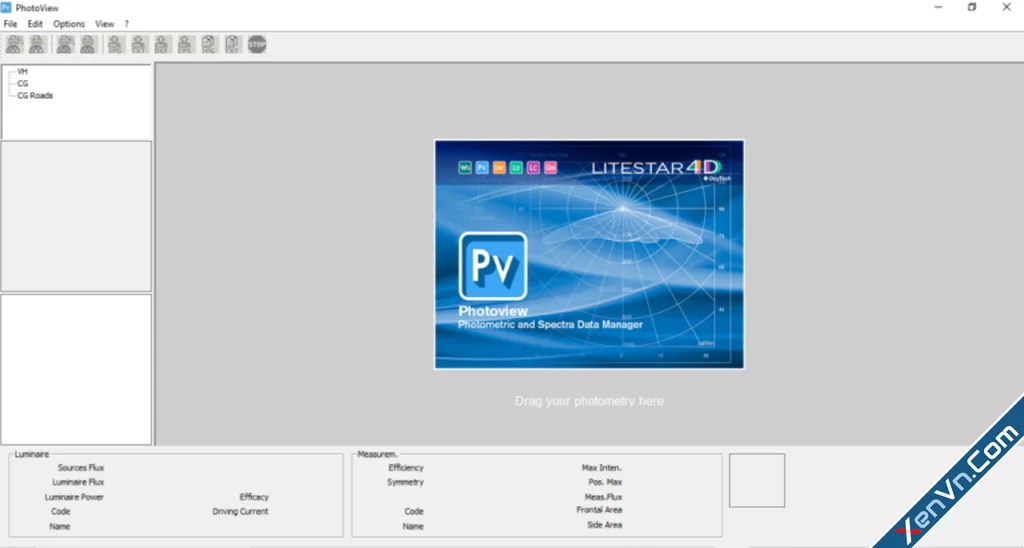The image size is (1024, 548).
Task: Click the first luminaire icon after the toolbar separator
Action: tap(65, 44)
